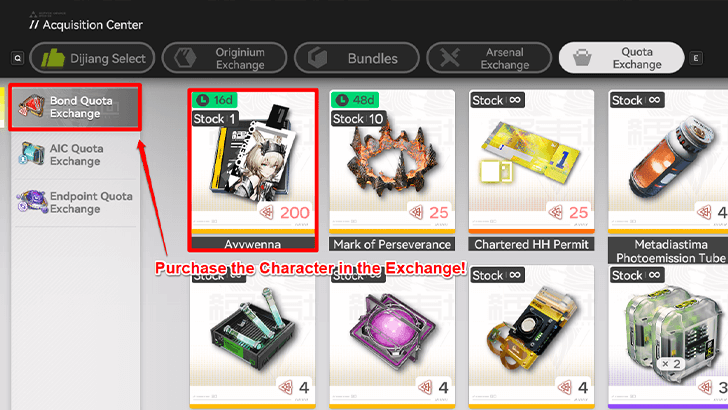Image resolution: width=728 pixels, height=410 pixels.
Task: Click the E key icon beside Quota Exchange
Action: tap(696, 58)
